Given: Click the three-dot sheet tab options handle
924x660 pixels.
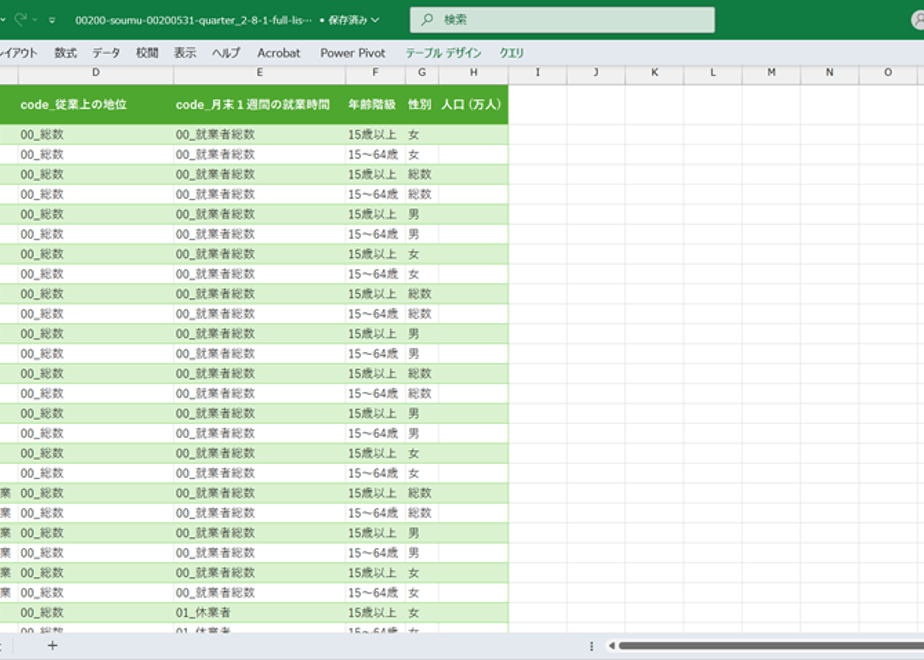Looking at the screenshot, I should [x=591, y=646].
